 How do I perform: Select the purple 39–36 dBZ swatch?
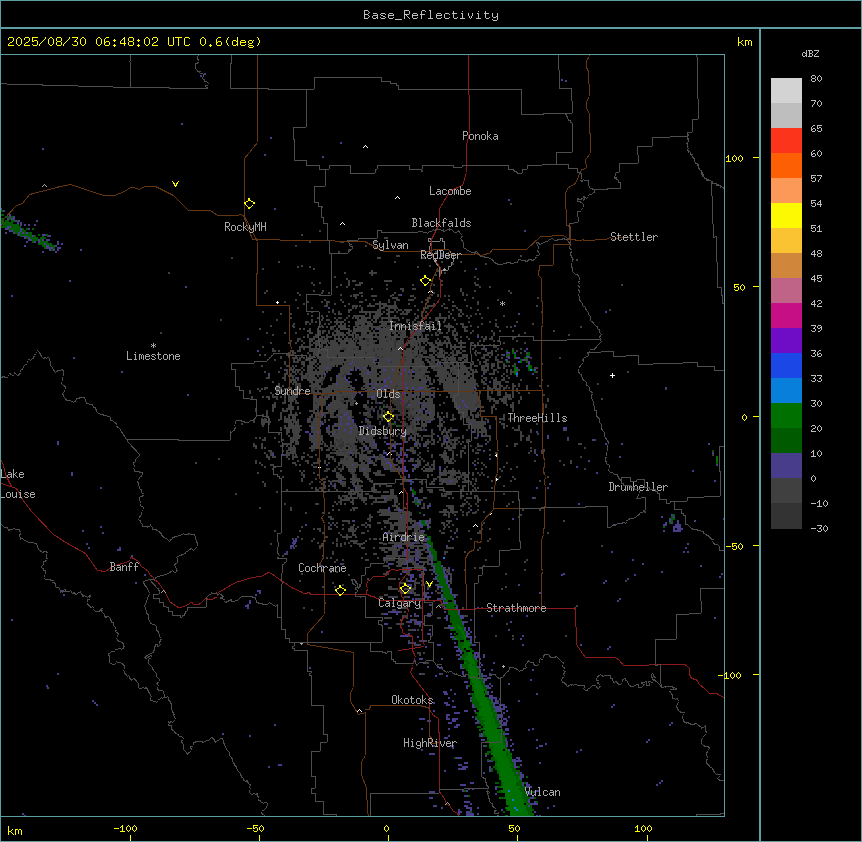click(786, 341)
